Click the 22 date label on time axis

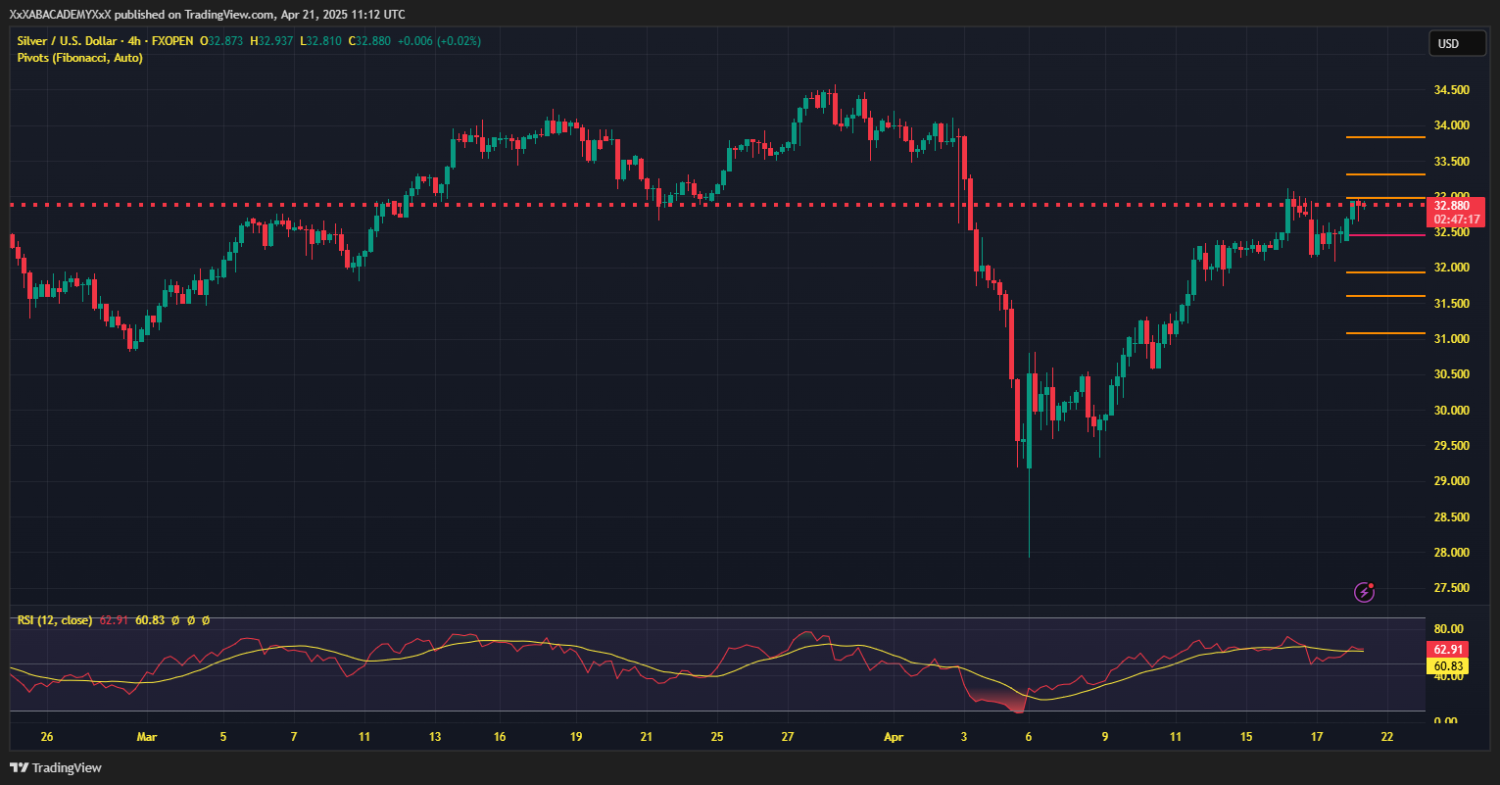pyautogui.click(x=1387, y=737)
